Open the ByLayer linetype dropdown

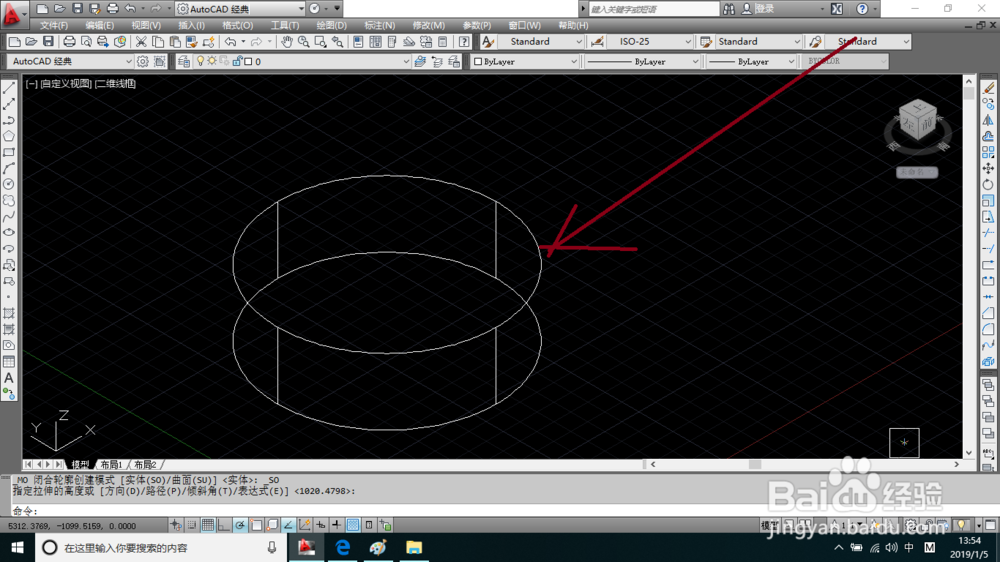[642, 61]
